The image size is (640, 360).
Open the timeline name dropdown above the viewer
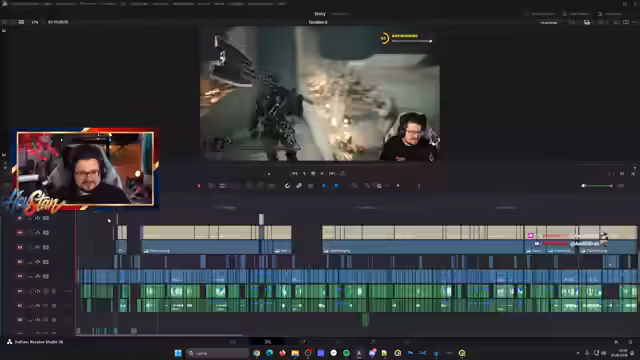318,22
